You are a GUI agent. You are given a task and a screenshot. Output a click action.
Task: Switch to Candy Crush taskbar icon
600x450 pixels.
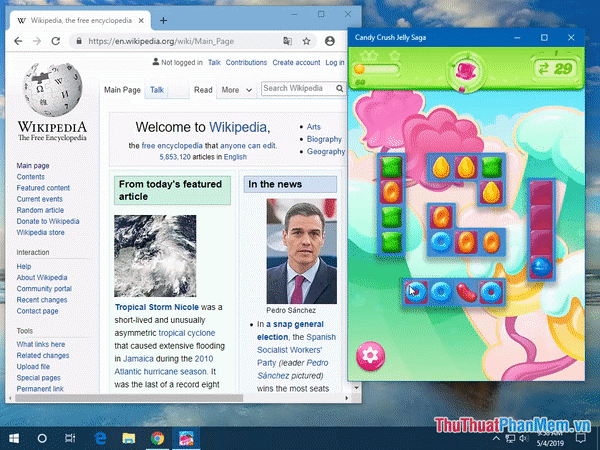(x=186, y=439)
